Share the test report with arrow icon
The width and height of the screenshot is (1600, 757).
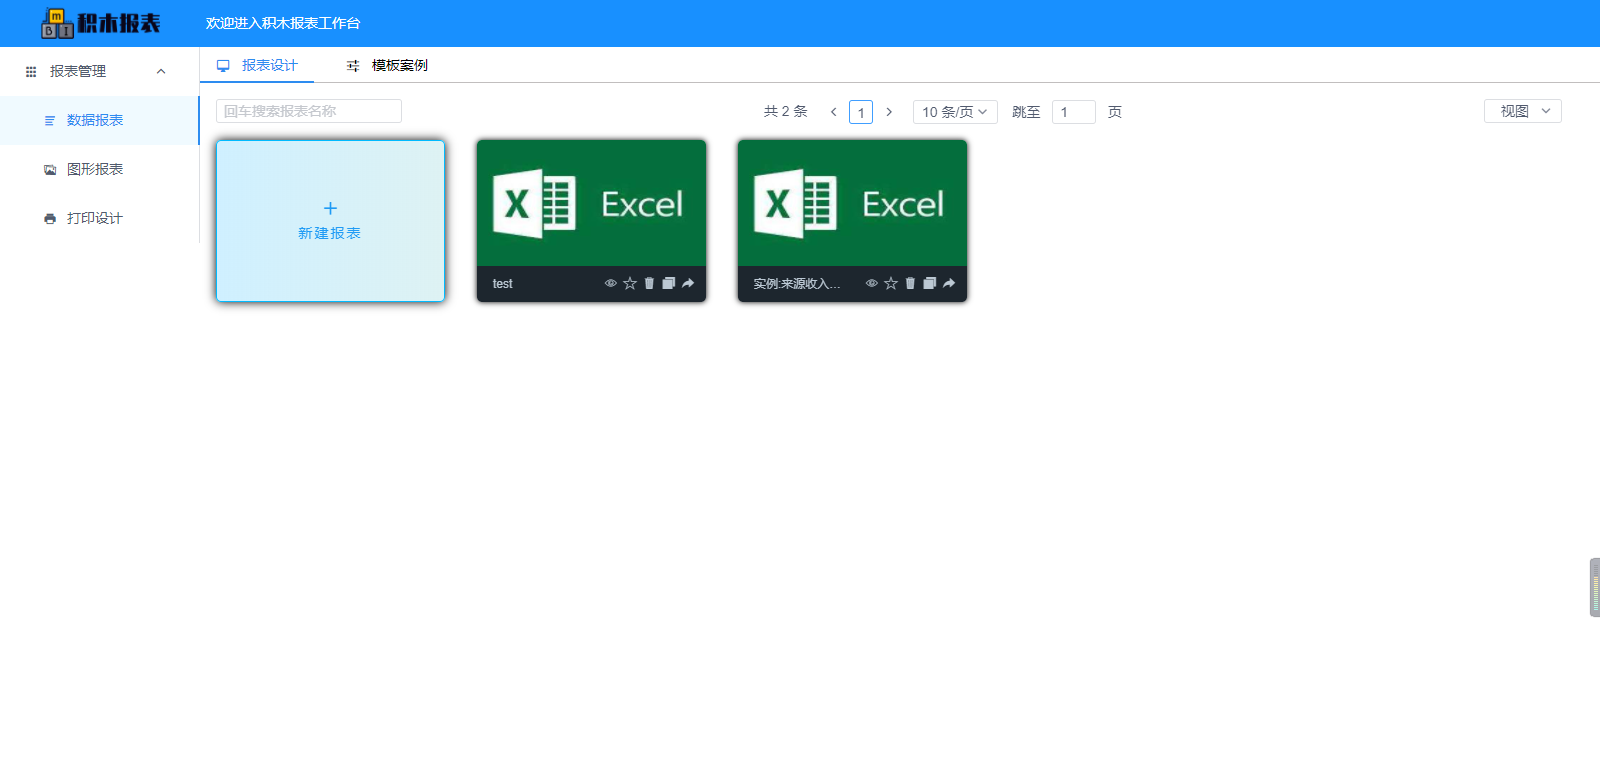pyautogui.click(x=688, y=283)
